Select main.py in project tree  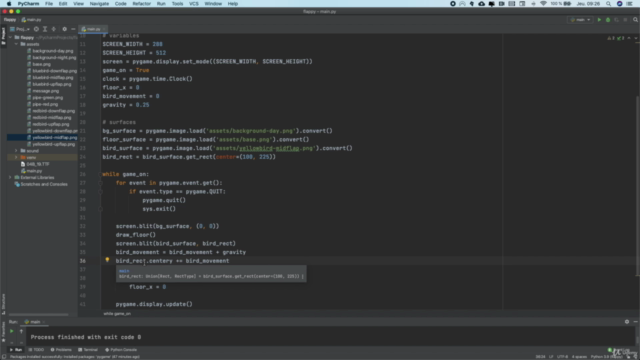tap(31, 171)
